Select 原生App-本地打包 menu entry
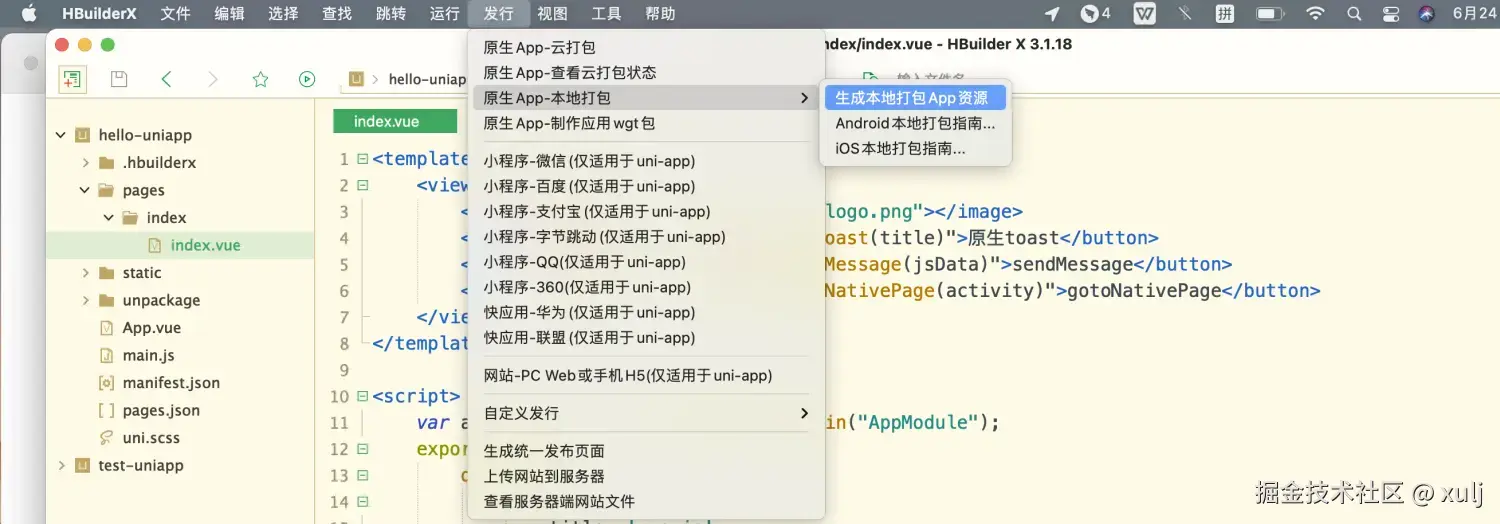Viewport: 1500px width, 524px height. tap(646, 98)
